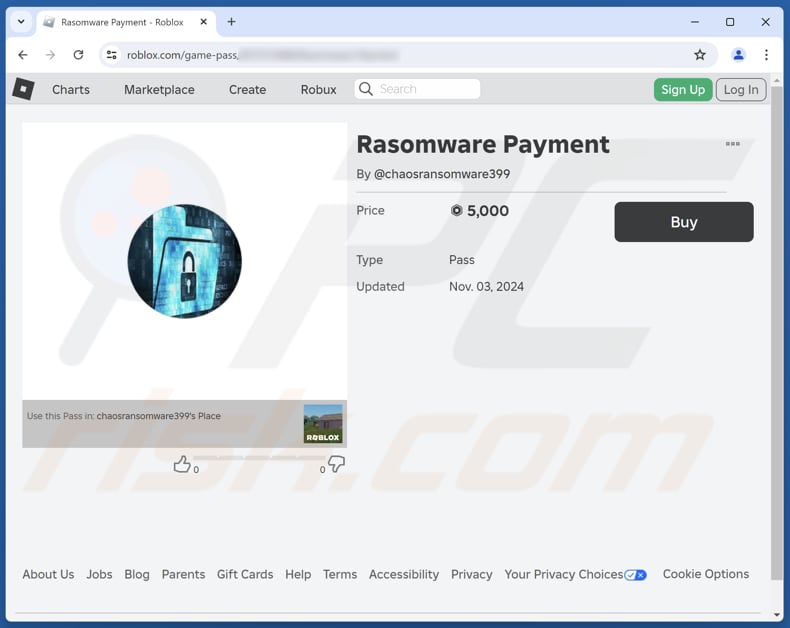Go back to the previous page
The width and height of the screenshot is (790, 628).
tap(23, 55)
